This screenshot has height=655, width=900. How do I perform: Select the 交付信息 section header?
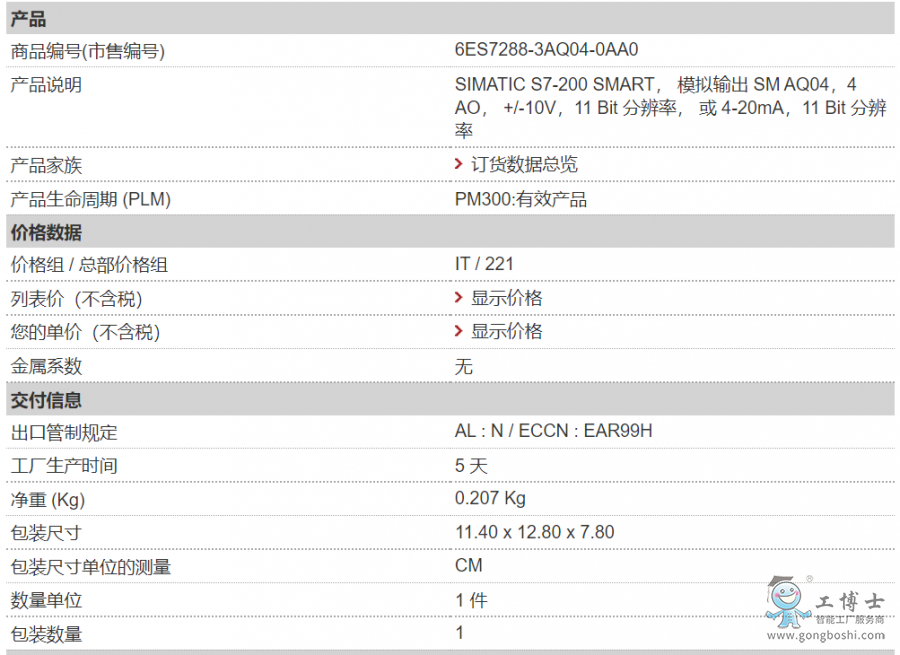coord(46,400)
